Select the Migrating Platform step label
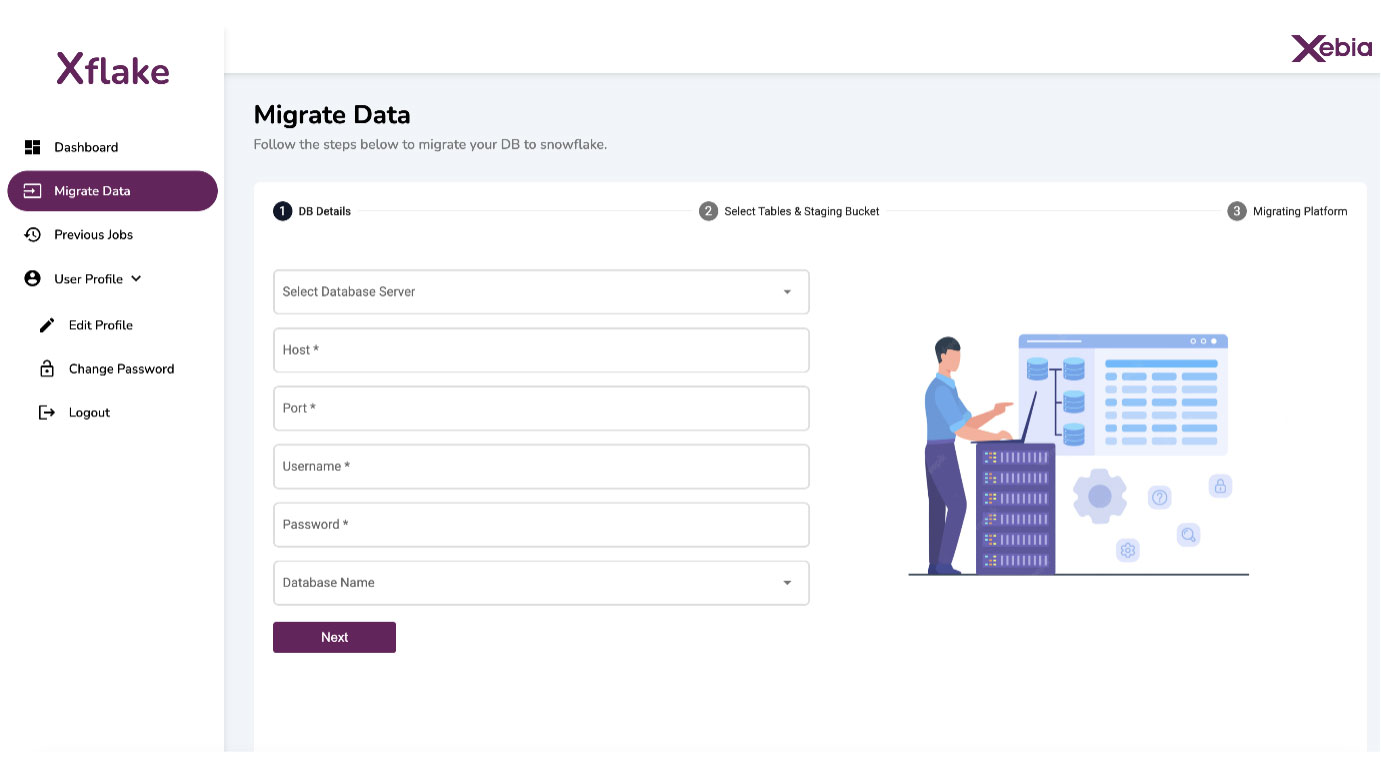 [x=1300, y=211]
